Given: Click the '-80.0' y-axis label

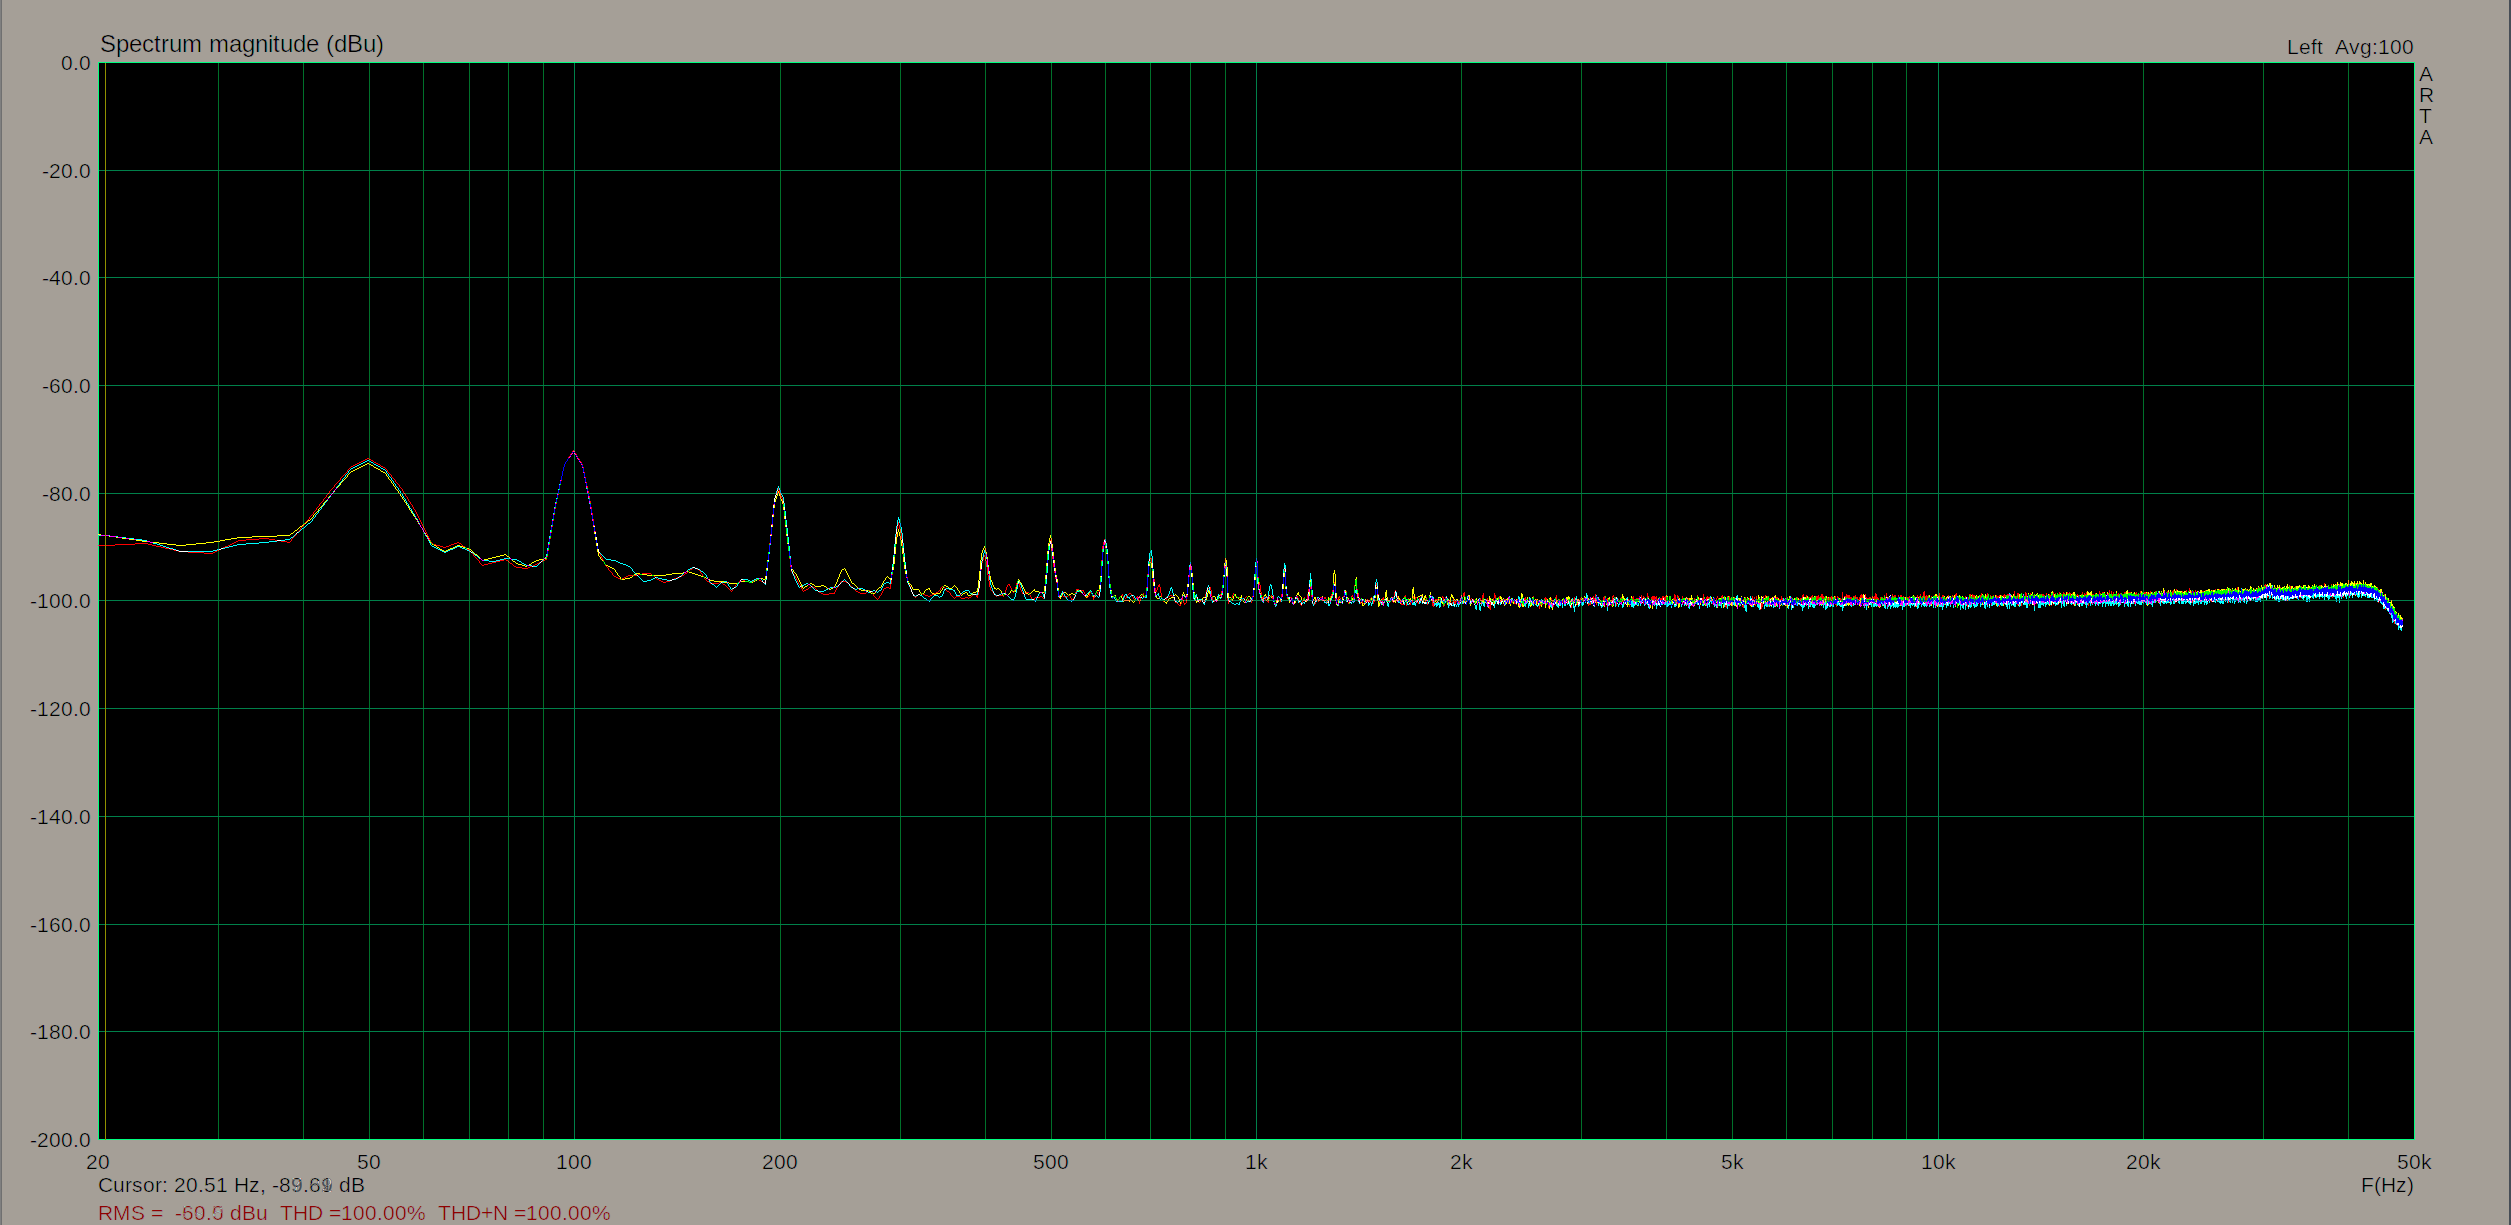Looking at the screenshot, I should 66,494.
